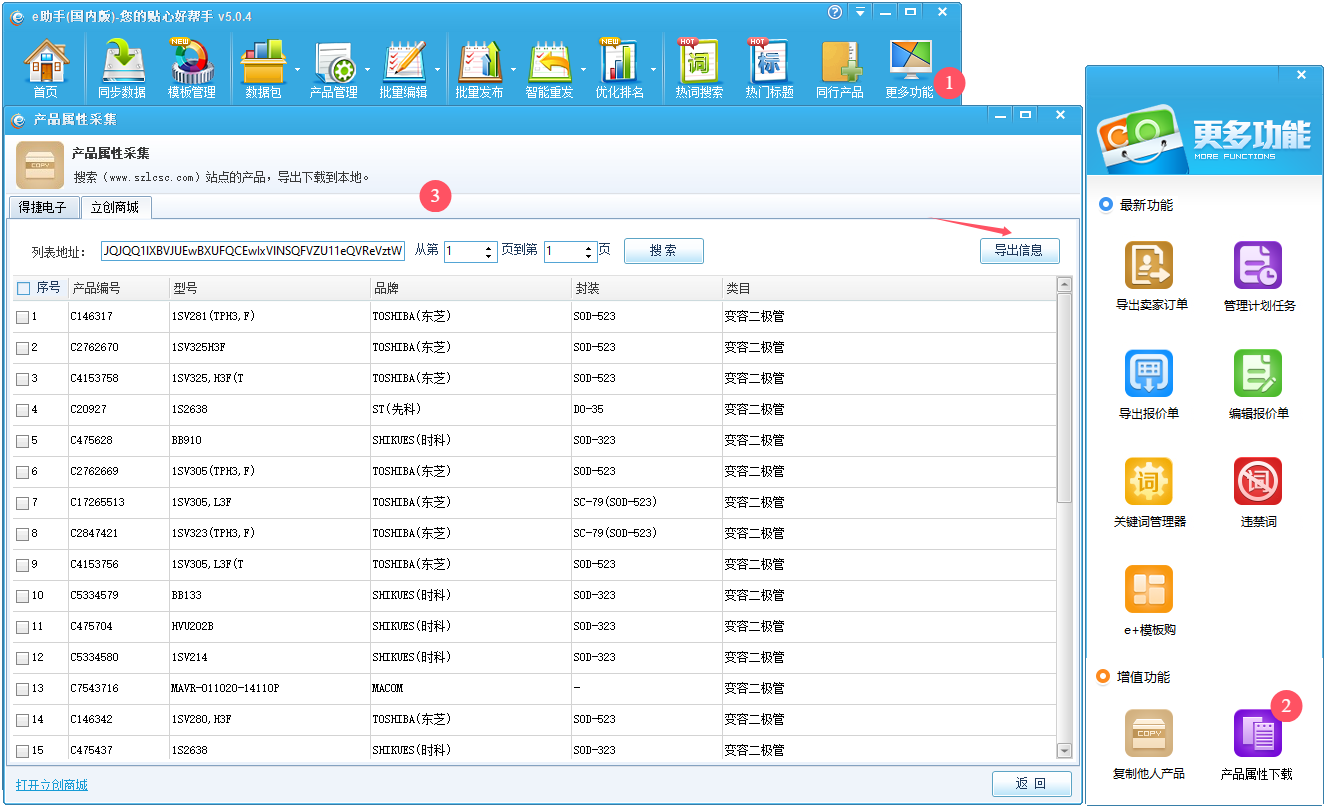Screen dimensions: 1327x808
Task: Check the row 5 checkbox for C475628
Action: (22, 441)
